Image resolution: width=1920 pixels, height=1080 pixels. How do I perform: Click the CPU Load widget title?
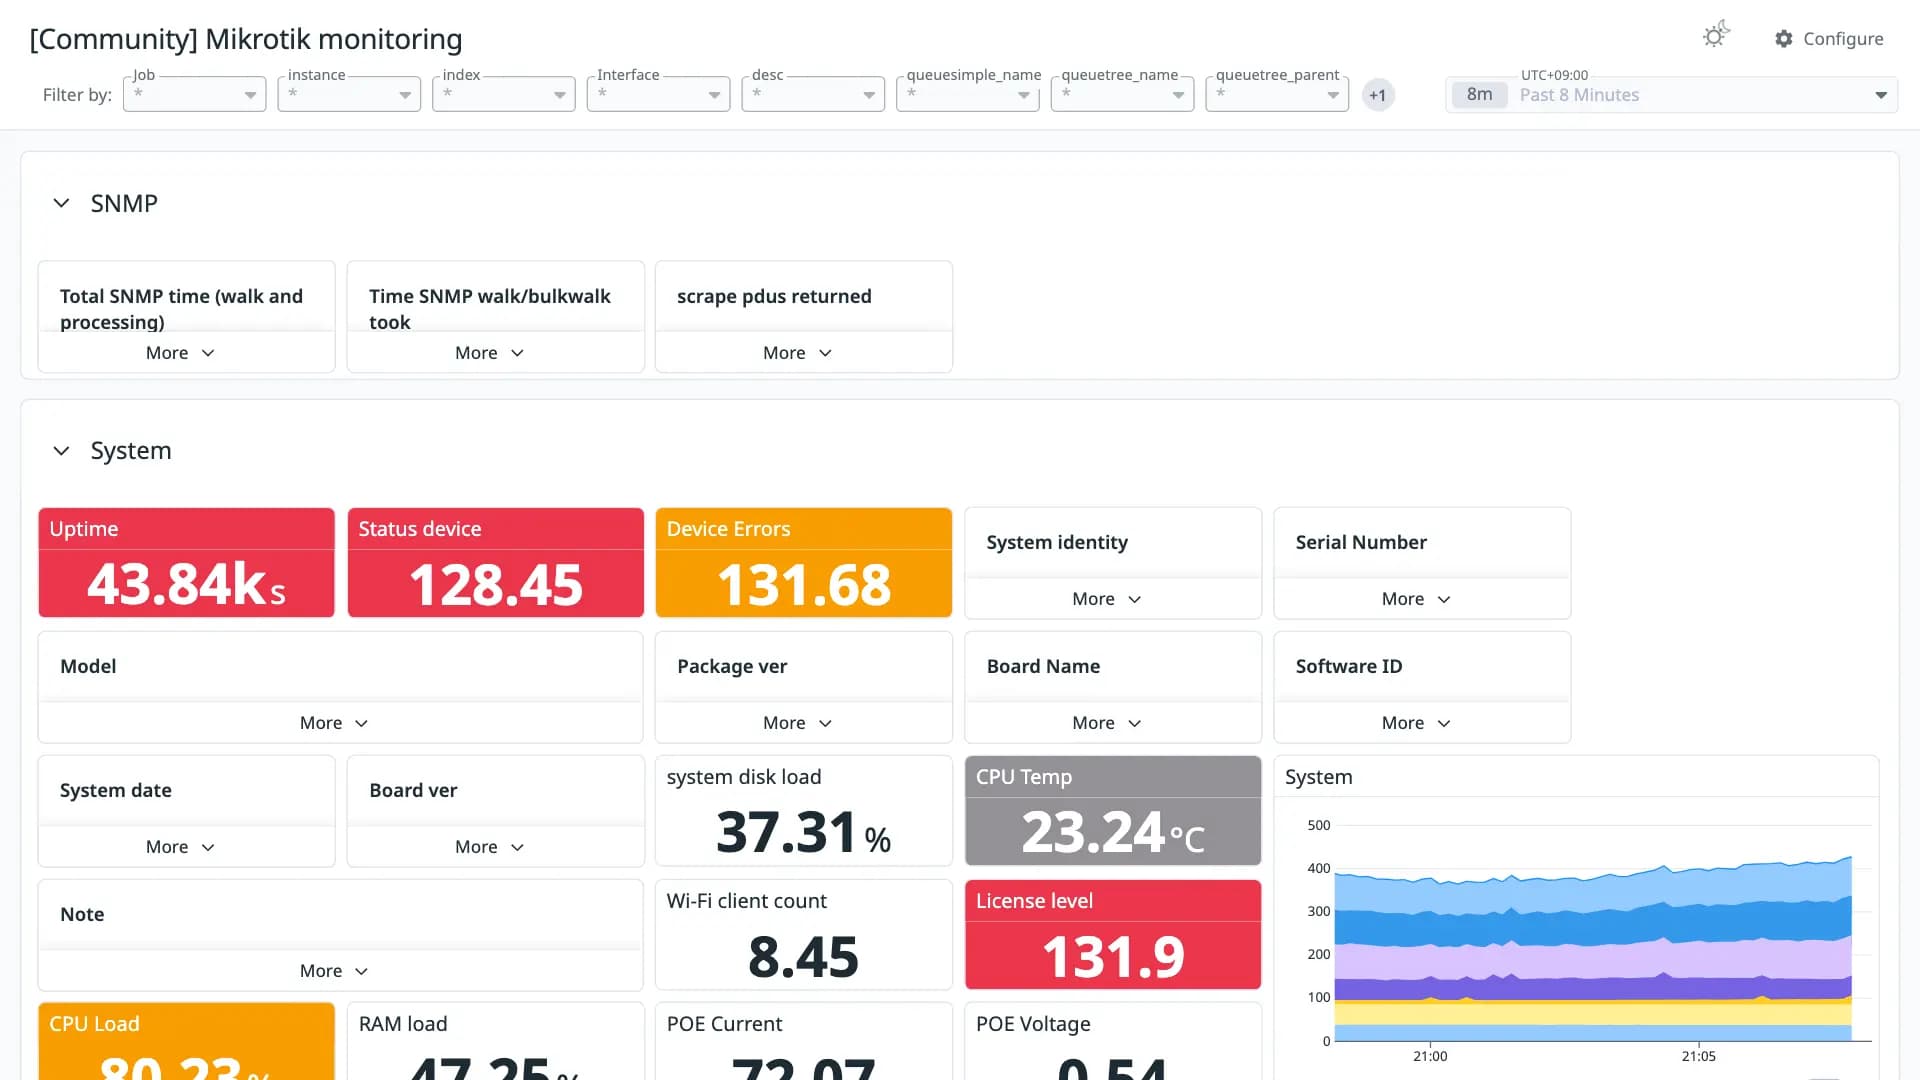pyautogui.click(x=94, y=1024)
